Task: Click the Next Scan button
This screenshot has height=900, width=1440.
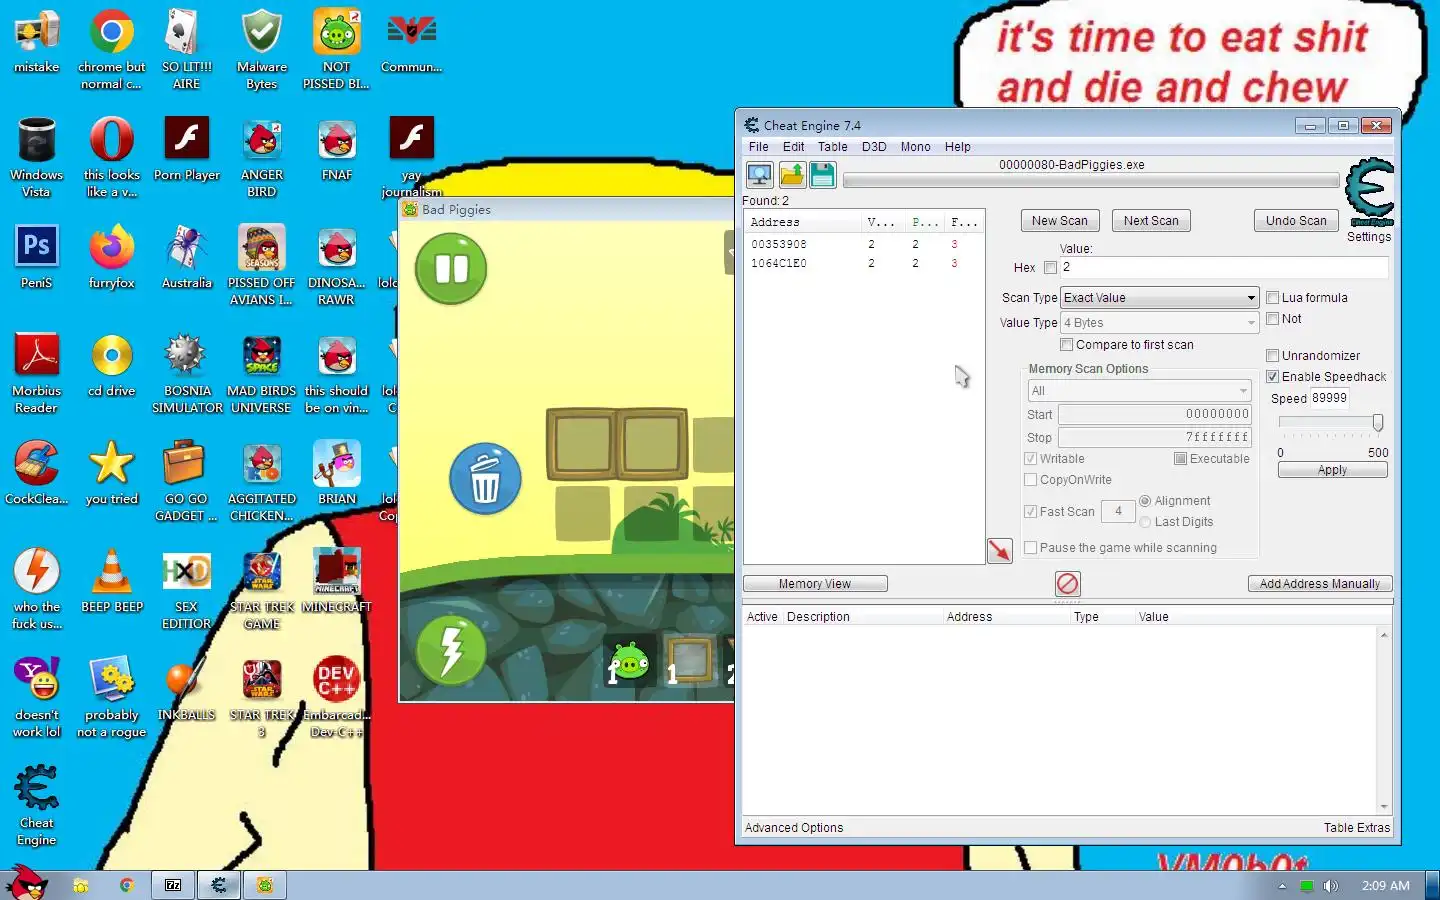Action: click(x=1151, y=221)
